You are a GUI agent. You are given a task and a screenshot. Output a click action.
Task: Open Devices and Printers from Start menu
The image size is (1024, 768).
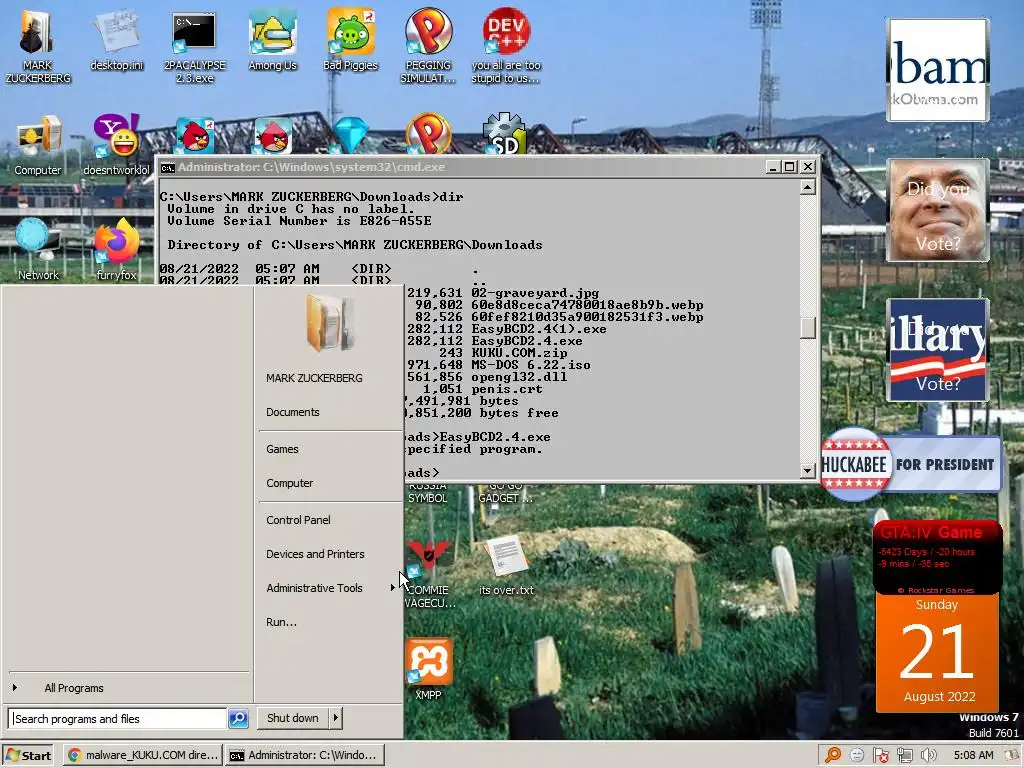coord(315,554)
